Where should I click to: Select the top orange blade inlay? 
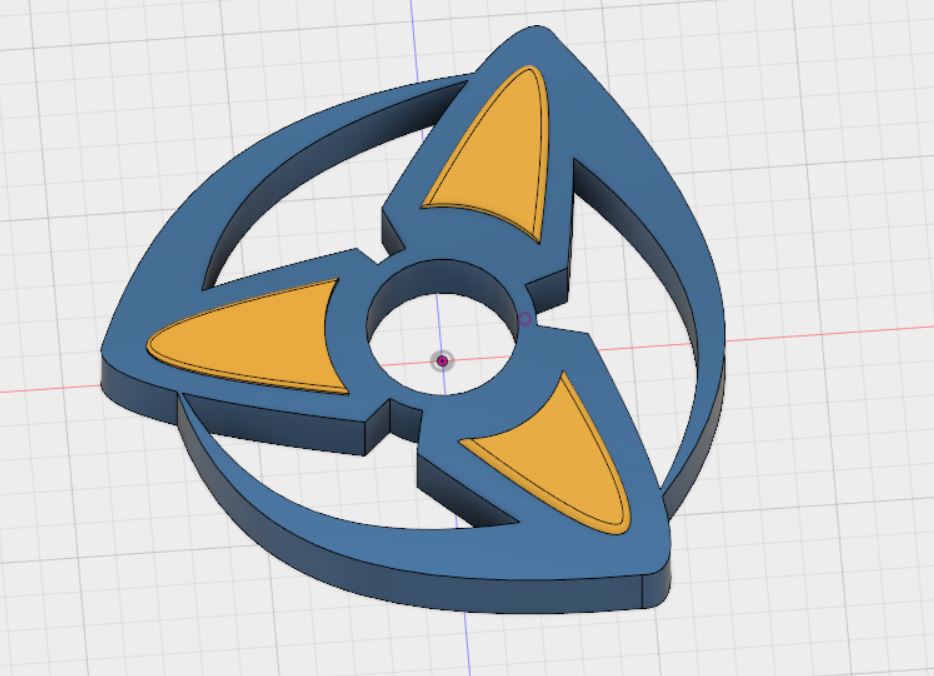(x=488, y=145)
